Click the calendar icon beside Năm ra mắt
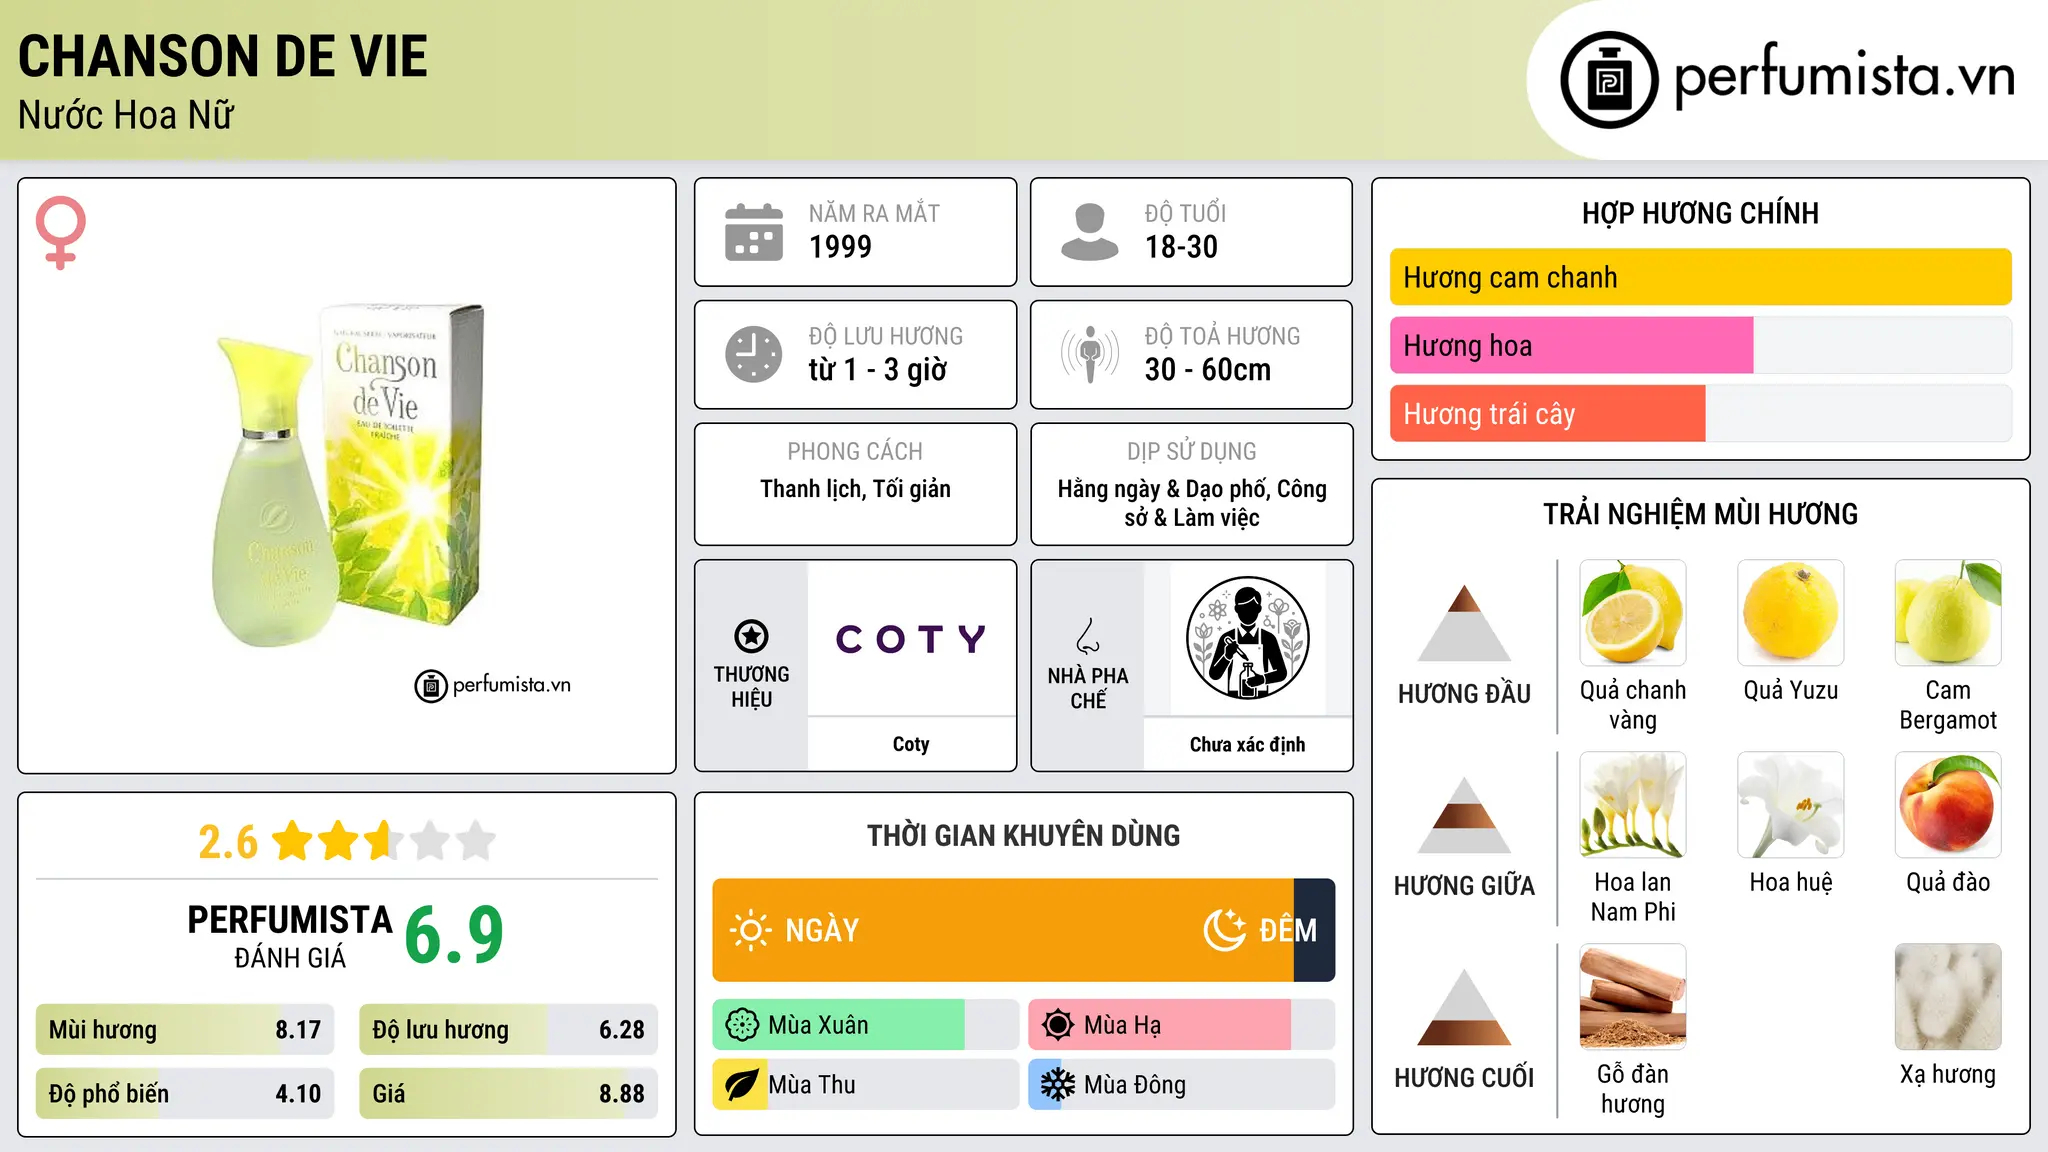The width and height of the screenshot is (2048, 1152). (754, 232)
